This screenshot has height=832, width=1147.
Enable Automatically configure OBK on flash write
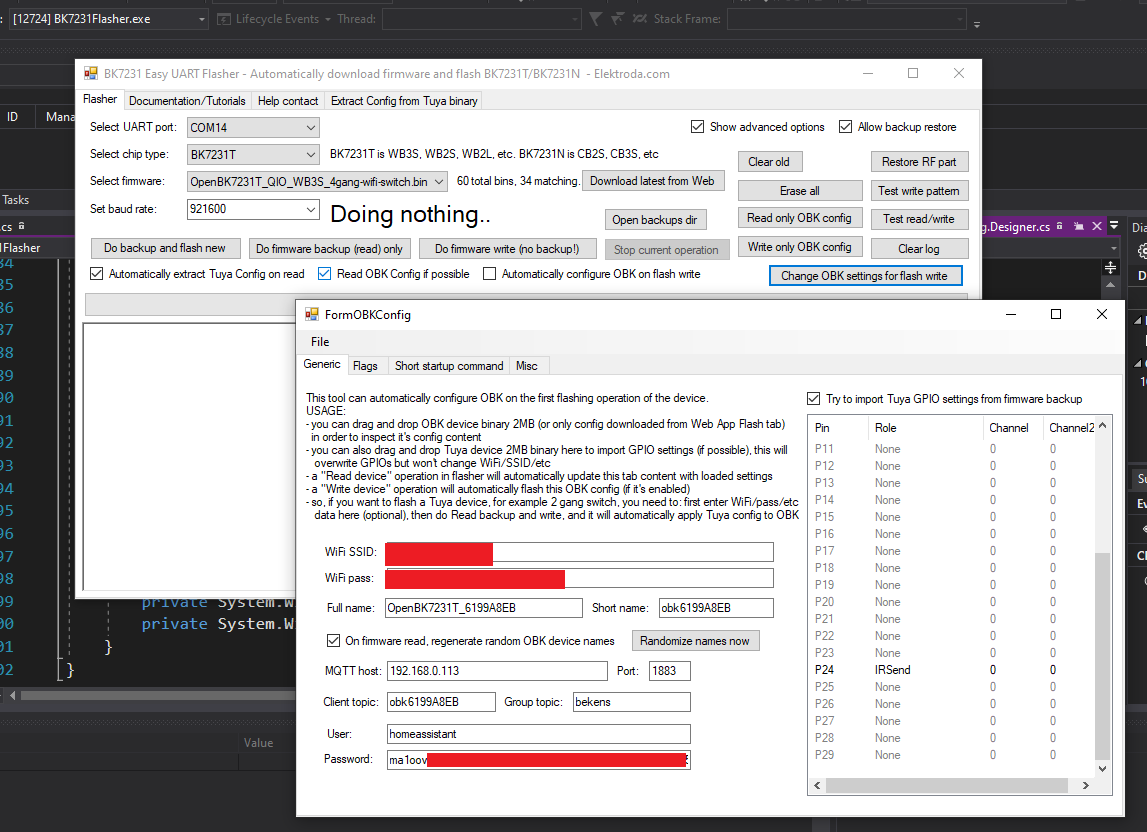pyautogui.click(x=489, y=274)
